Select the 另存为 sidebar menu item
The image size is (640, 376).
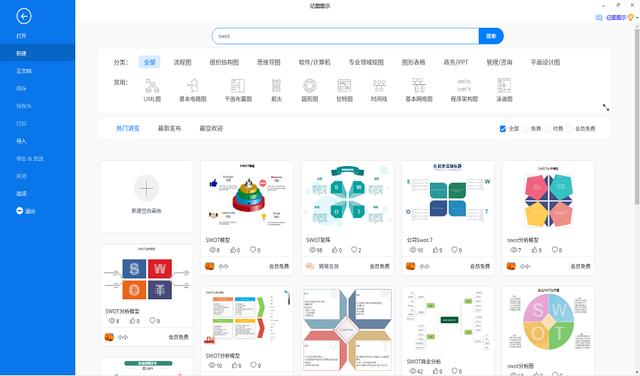tap(37, 106)
